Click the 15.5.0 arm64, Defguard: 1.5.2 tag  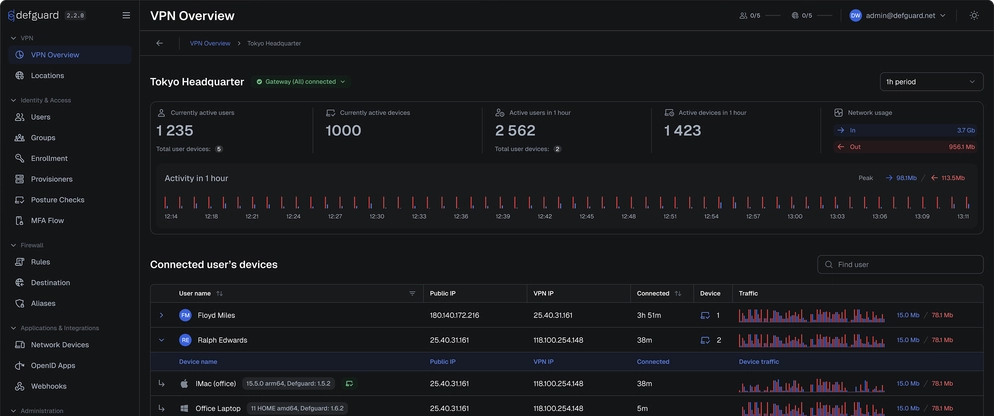point(289,384)
